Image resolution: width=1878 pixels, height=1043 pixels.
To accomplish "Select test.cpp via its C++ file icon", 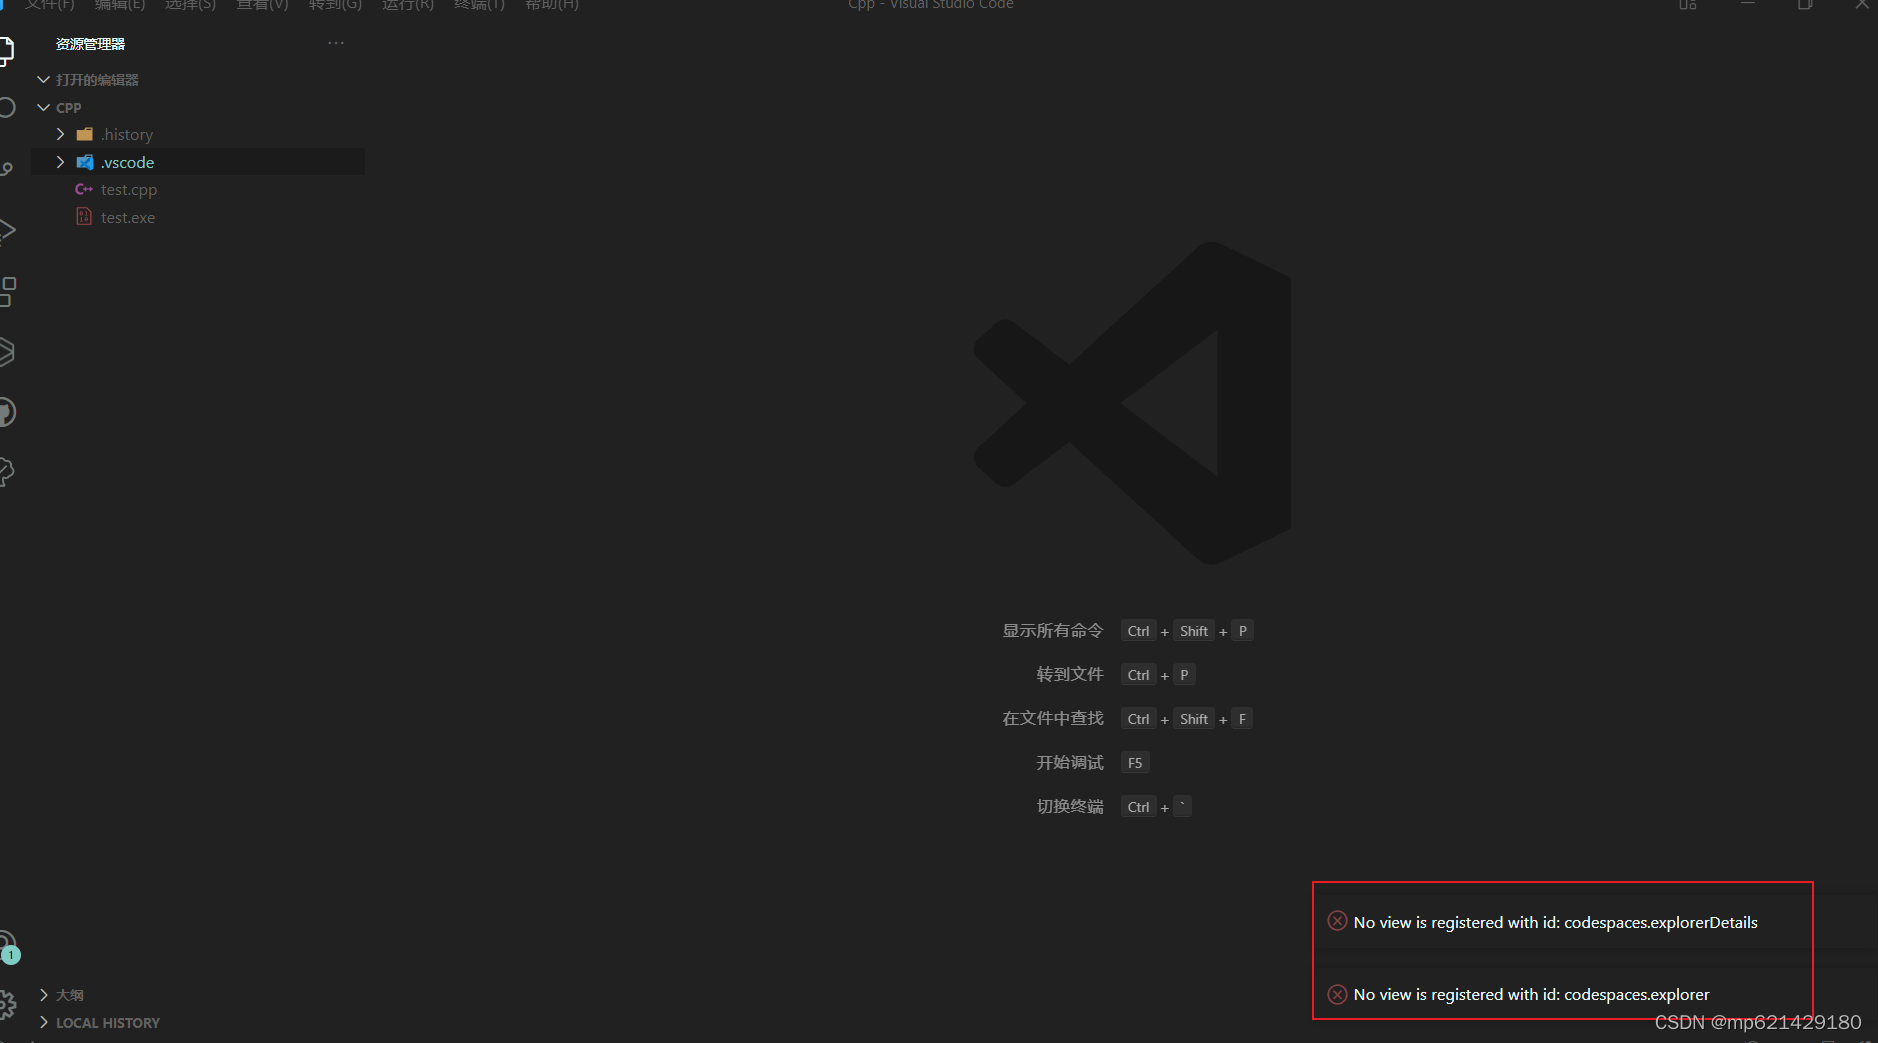I will click(84, 189).
